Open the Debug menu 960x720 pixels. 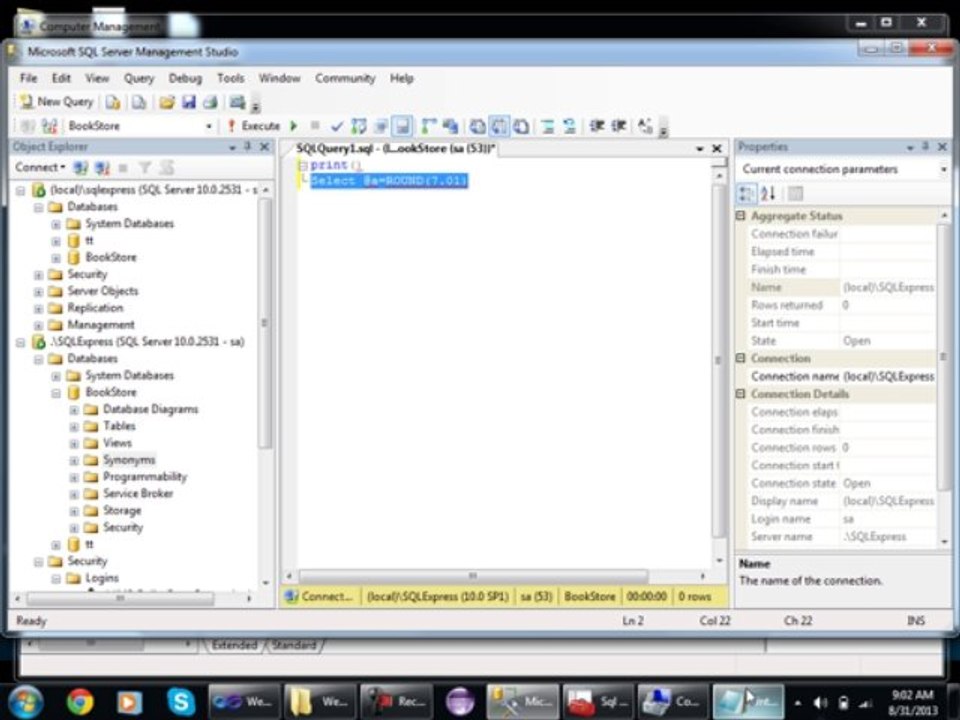pyautogui.click(x=185, y=78)
